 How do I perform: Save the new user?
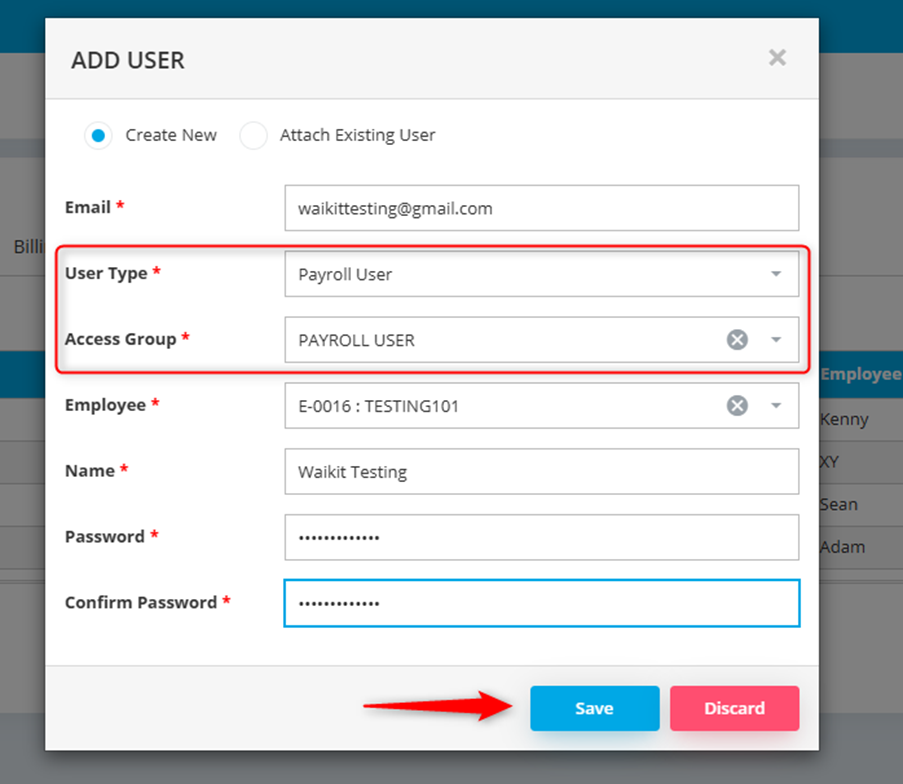[x=594, y=708]
